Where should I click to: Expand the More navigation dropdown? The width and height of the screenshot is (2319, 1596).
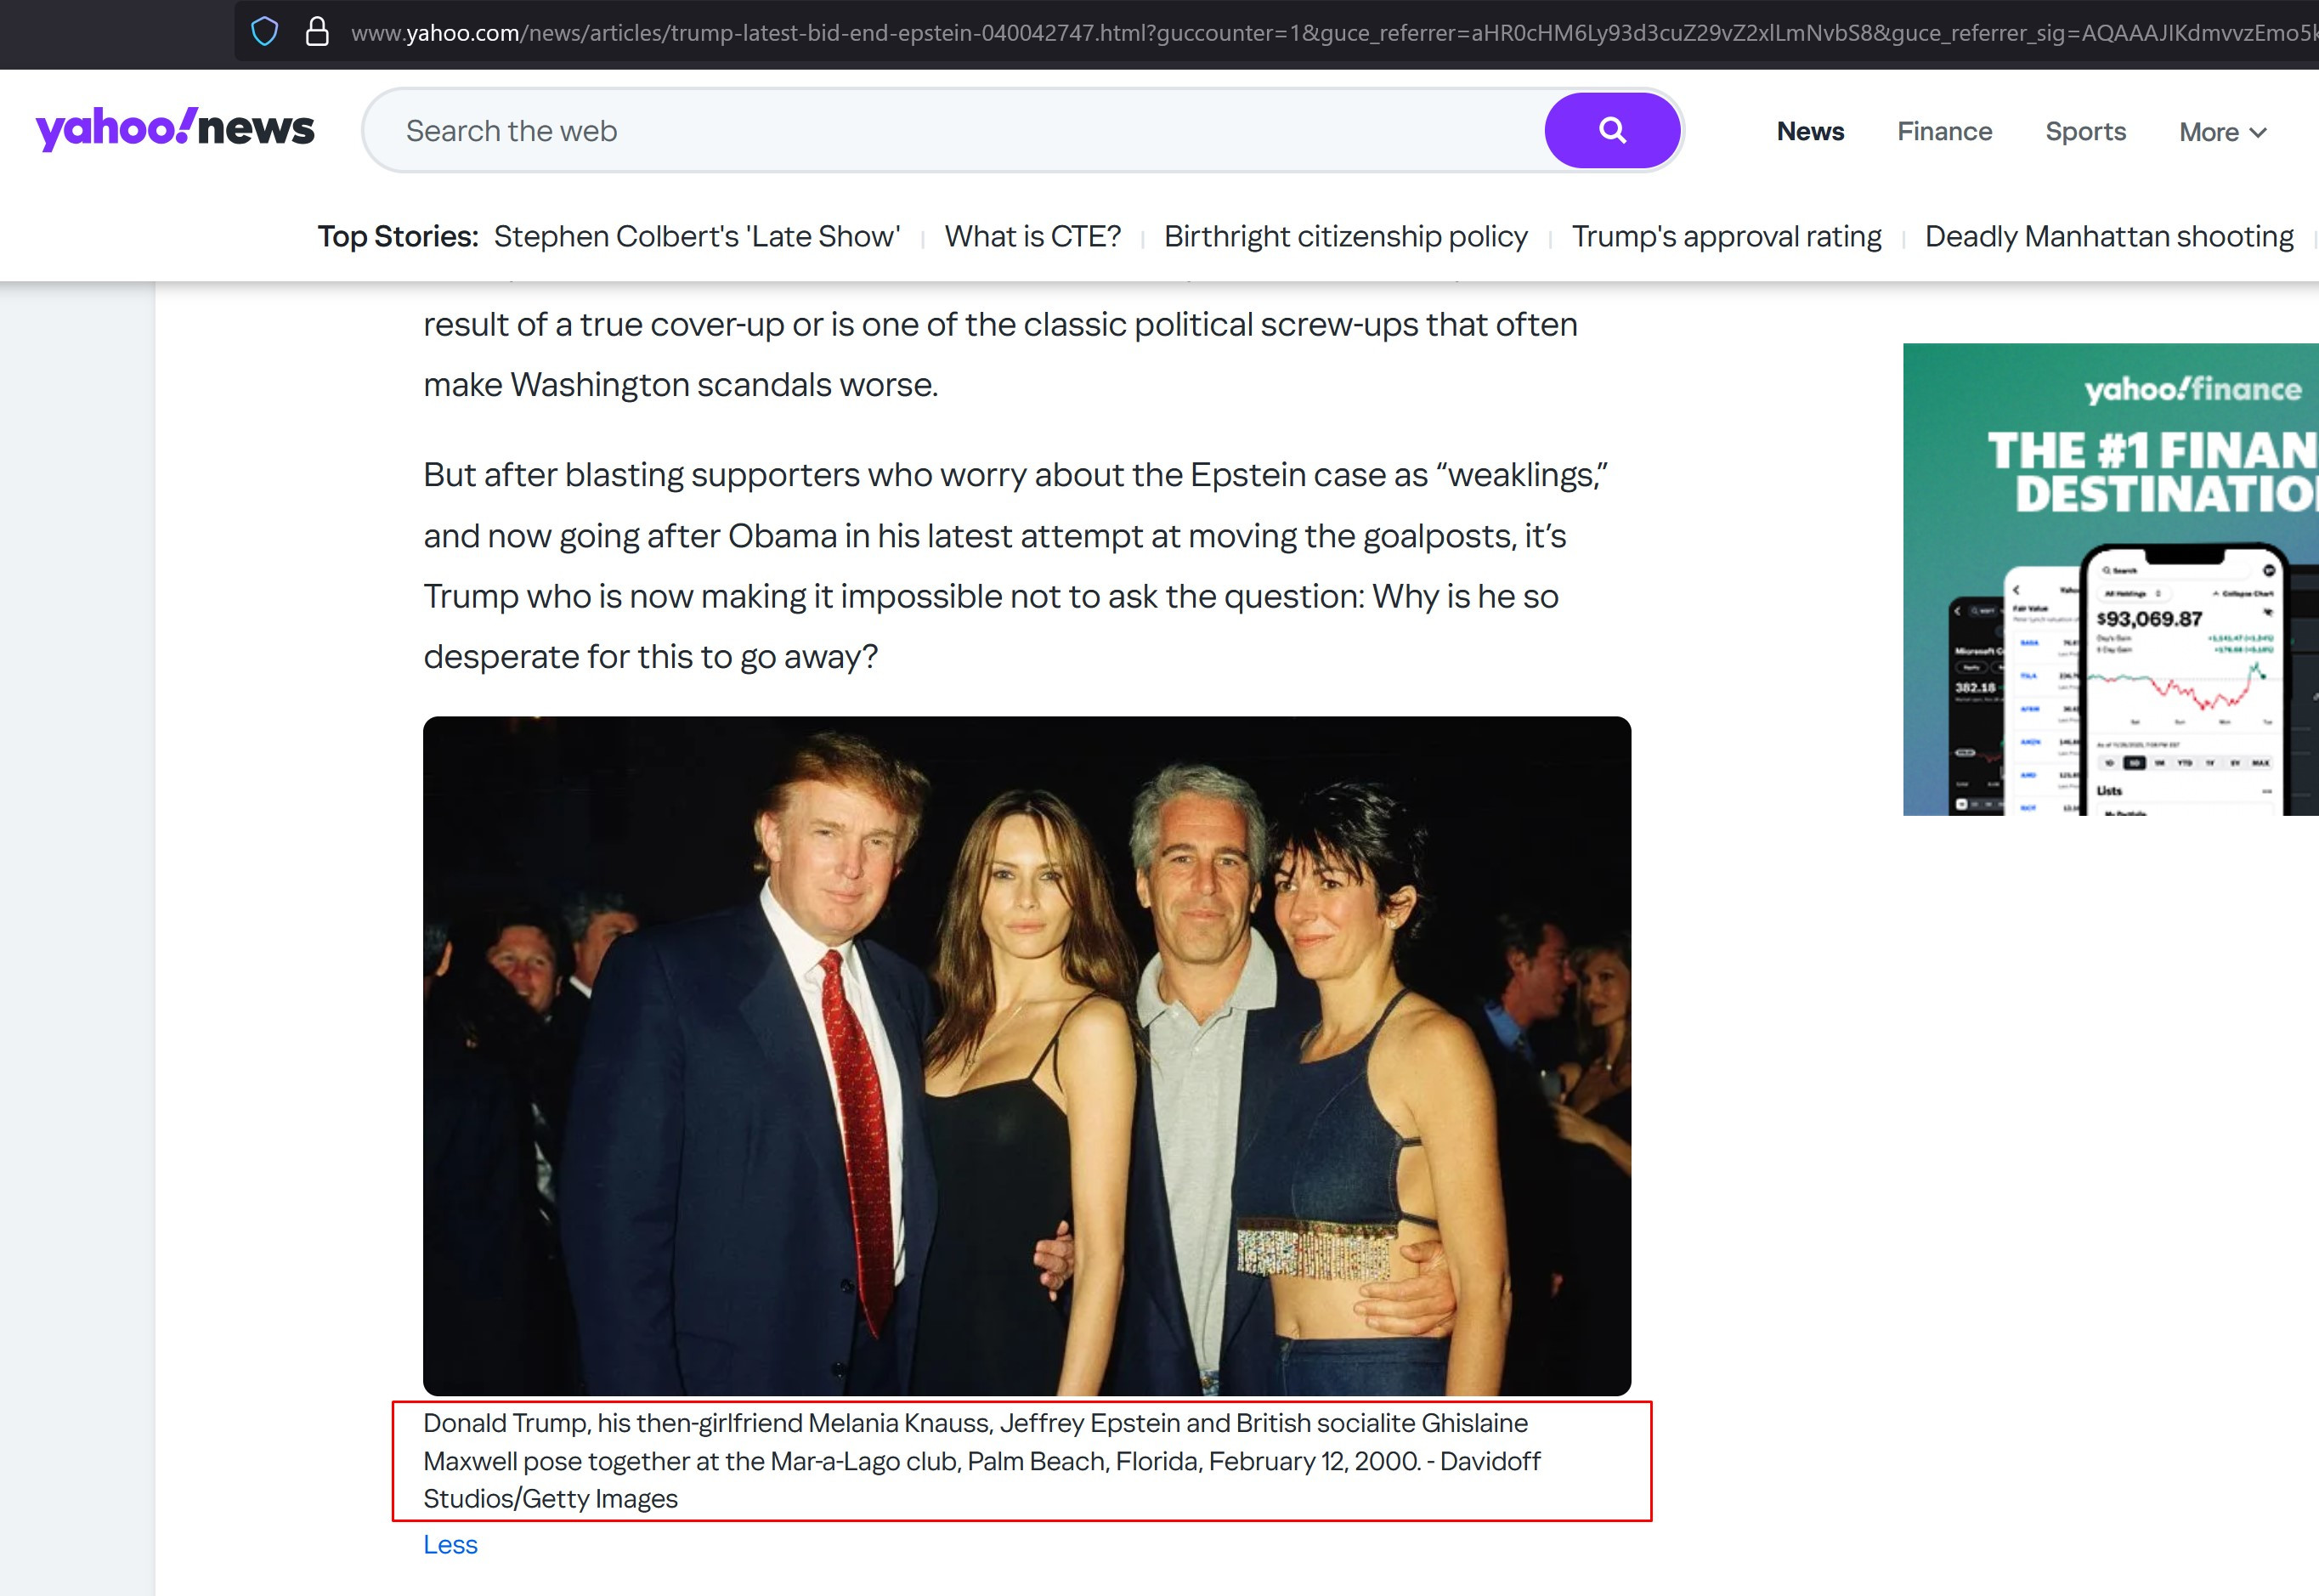click(2222, 132)
